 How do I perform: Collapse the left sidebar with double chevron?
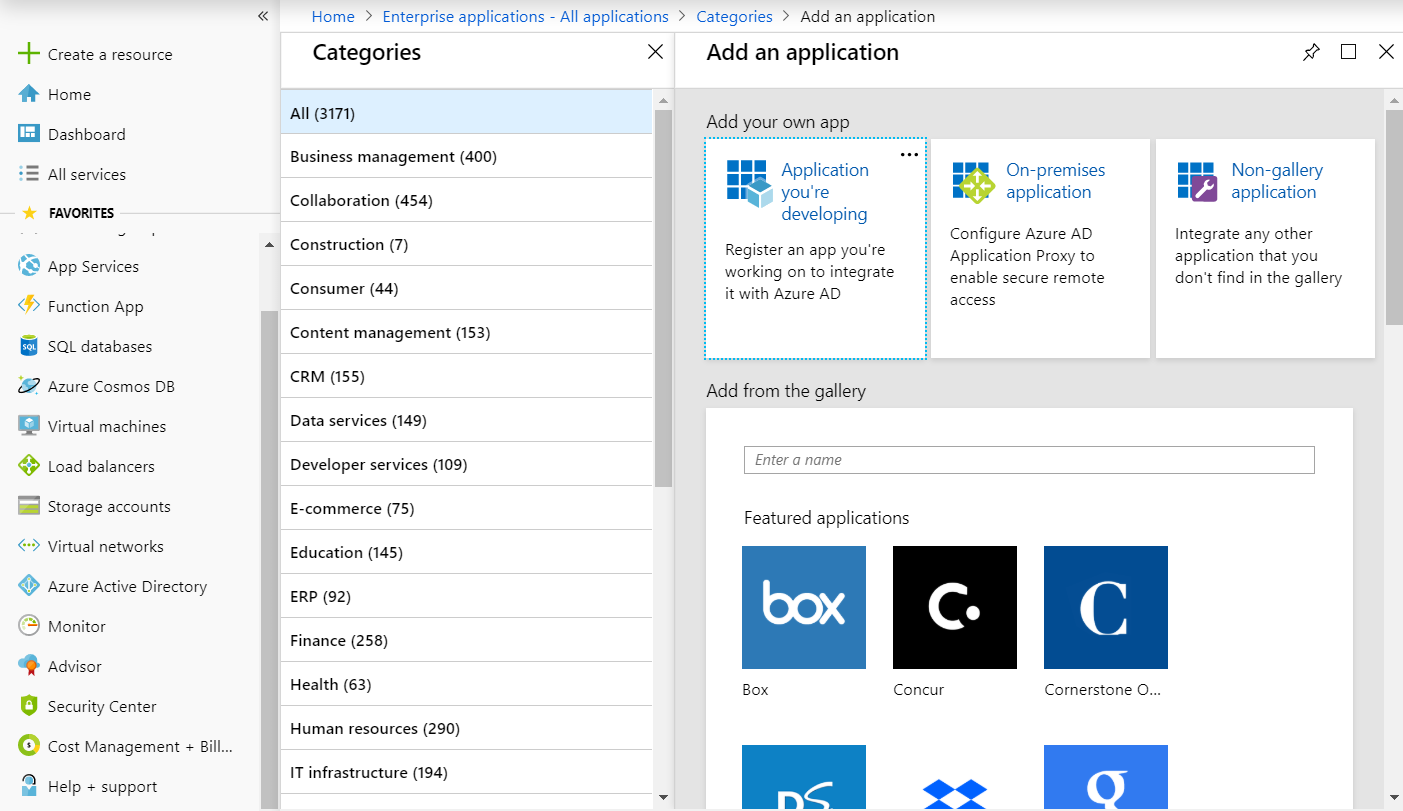point(263,16)
